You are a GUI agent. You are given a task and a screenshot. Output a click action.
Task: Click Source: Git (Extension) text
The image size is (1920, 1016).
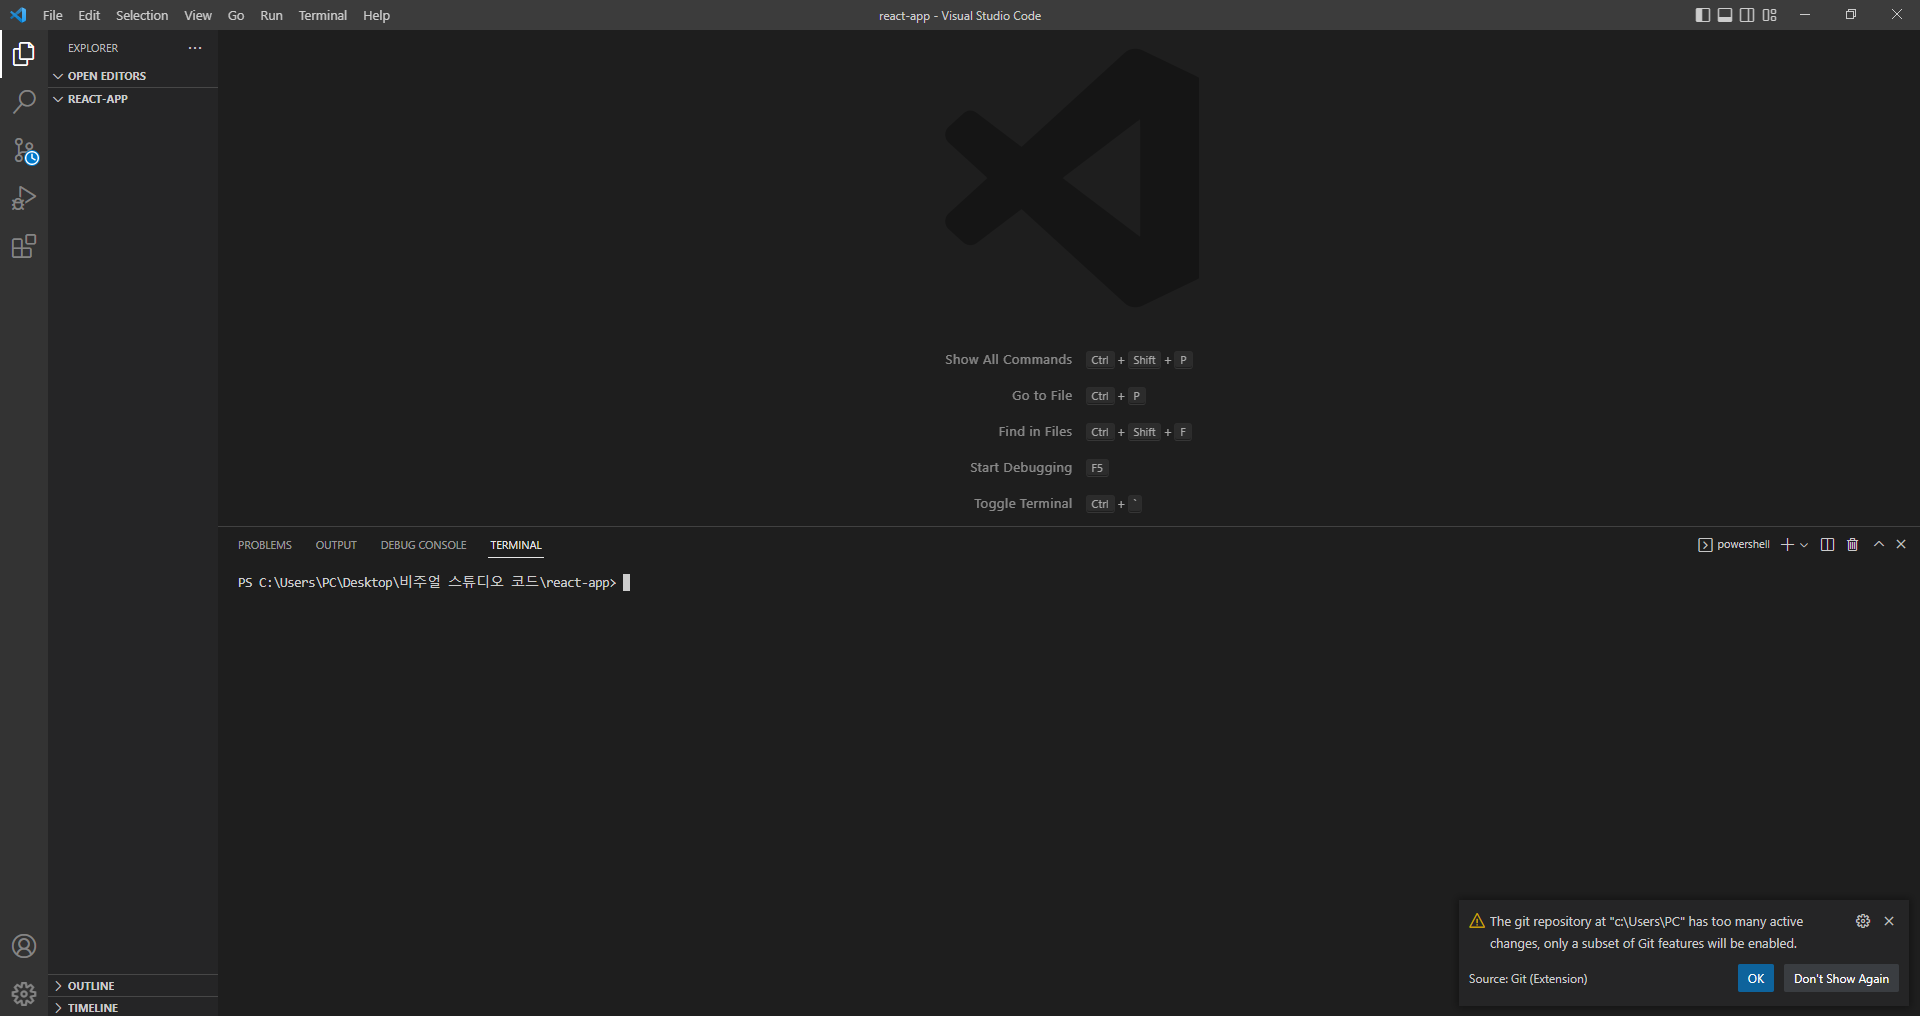pos(1528,979)
